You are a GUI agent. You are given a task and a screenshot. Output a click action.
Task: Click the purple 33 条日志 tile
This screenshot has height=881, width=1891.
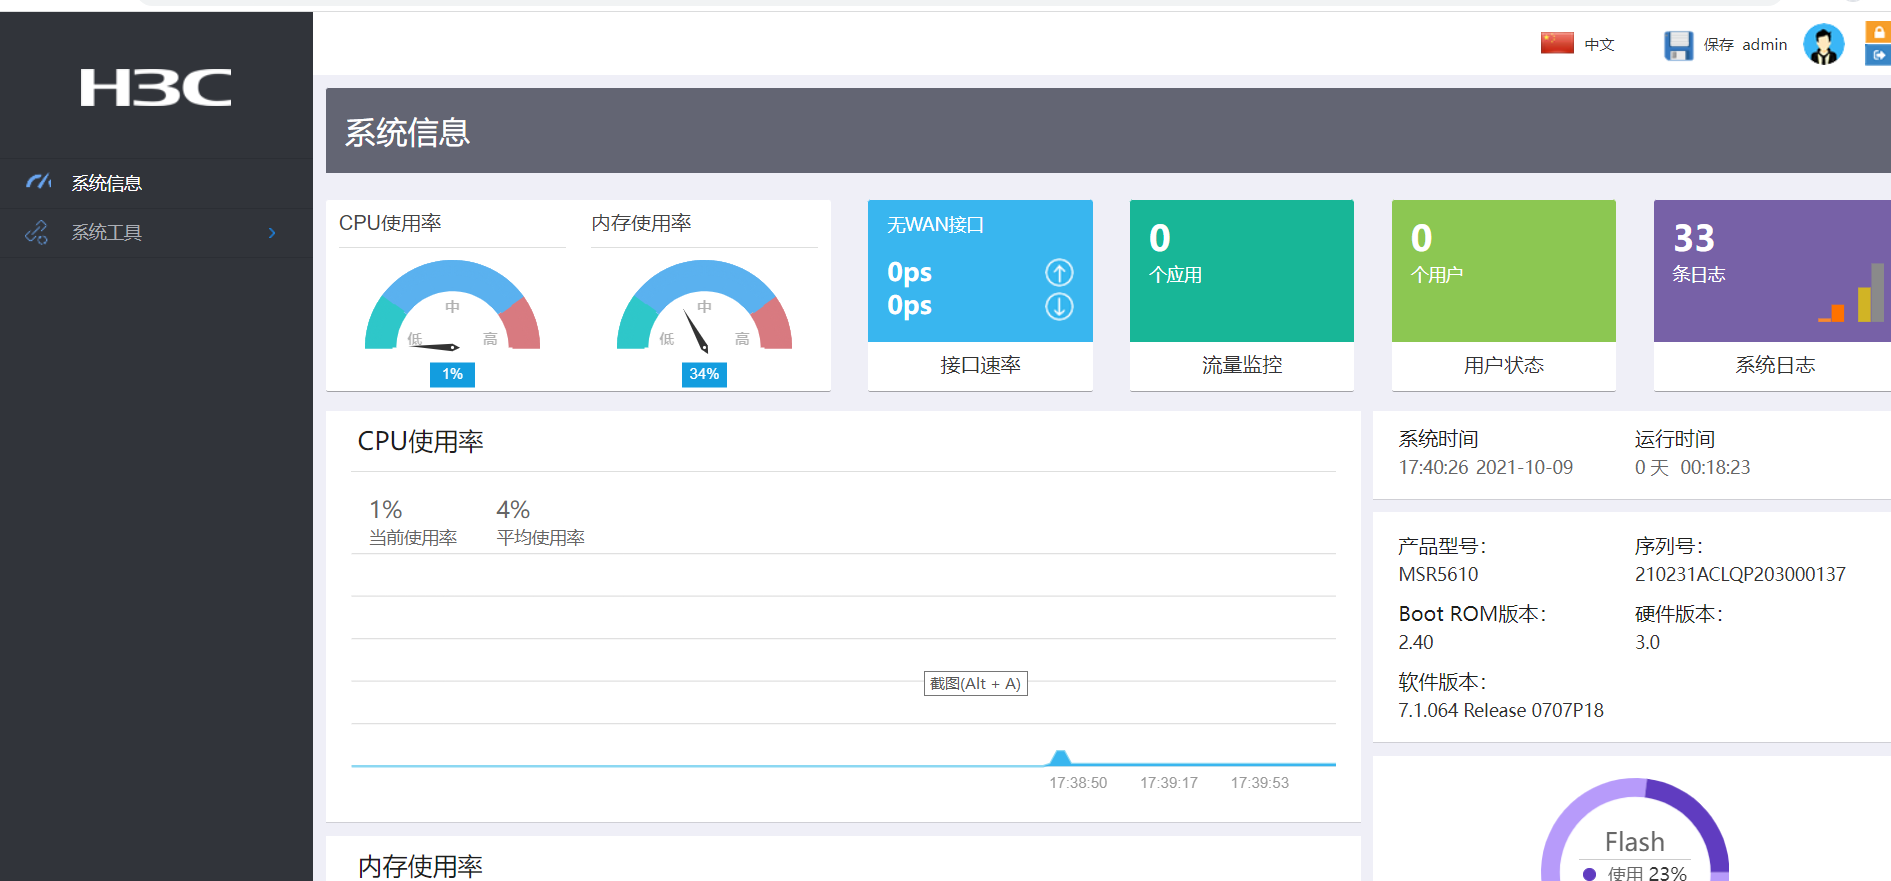point(1772,271)
